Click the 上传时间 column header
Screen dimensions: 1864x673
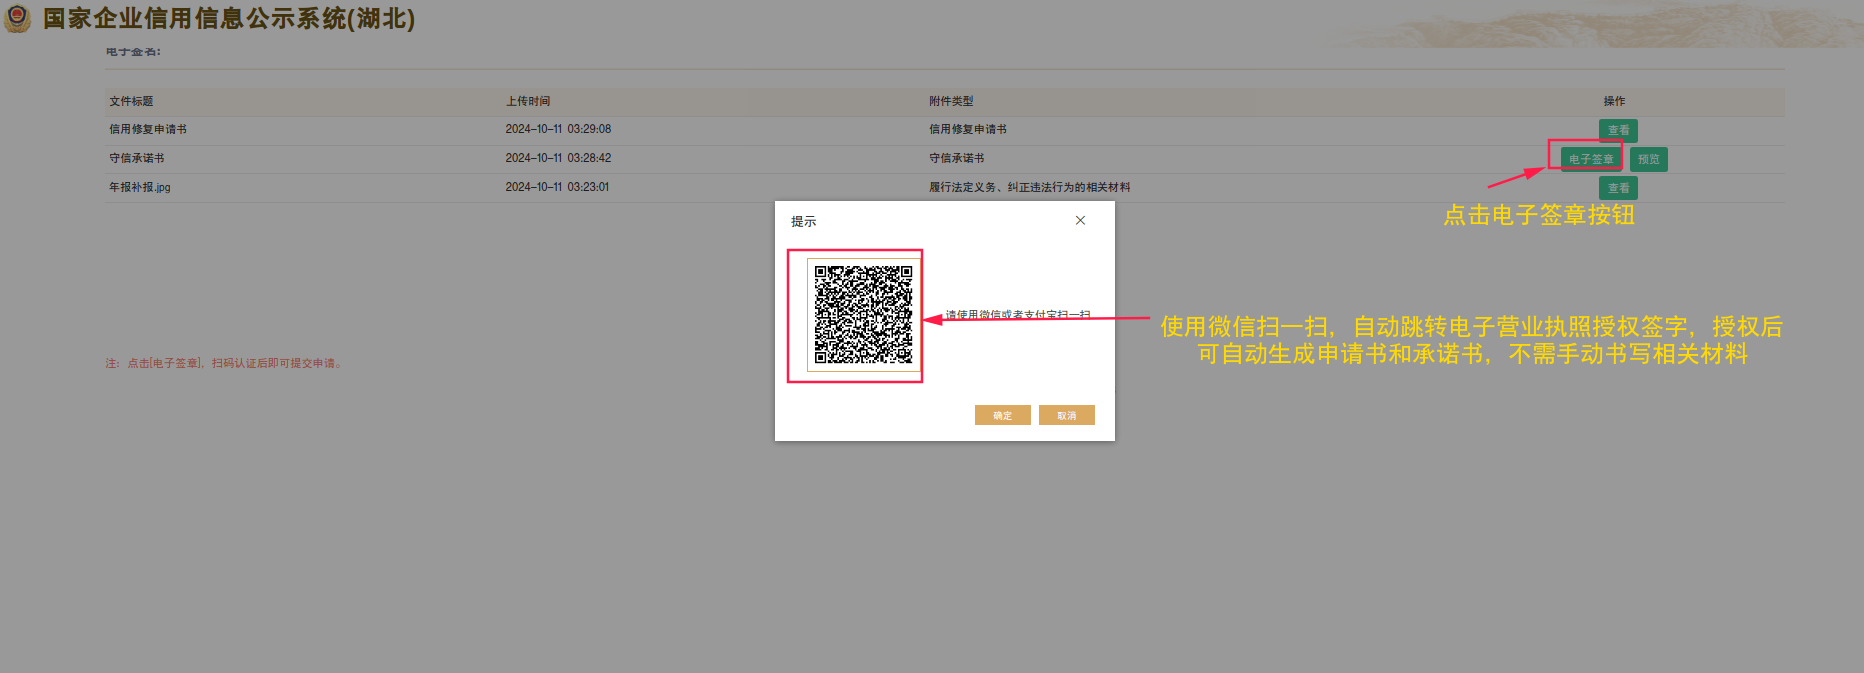coord(528,101)
